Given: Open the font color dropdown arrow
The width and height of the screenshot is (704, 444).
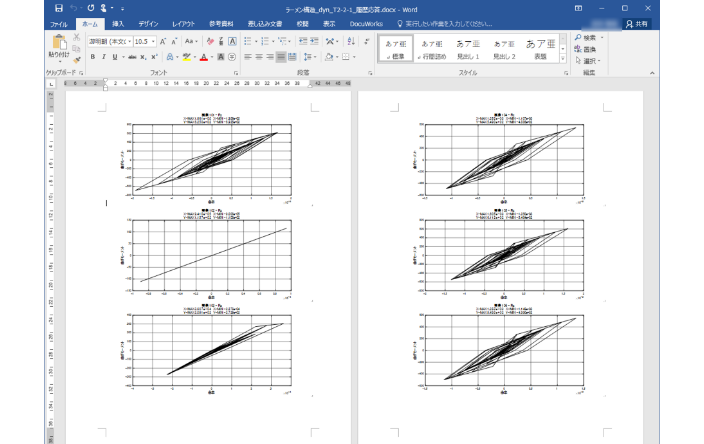Looking at the screenshot, I should 213,57.
